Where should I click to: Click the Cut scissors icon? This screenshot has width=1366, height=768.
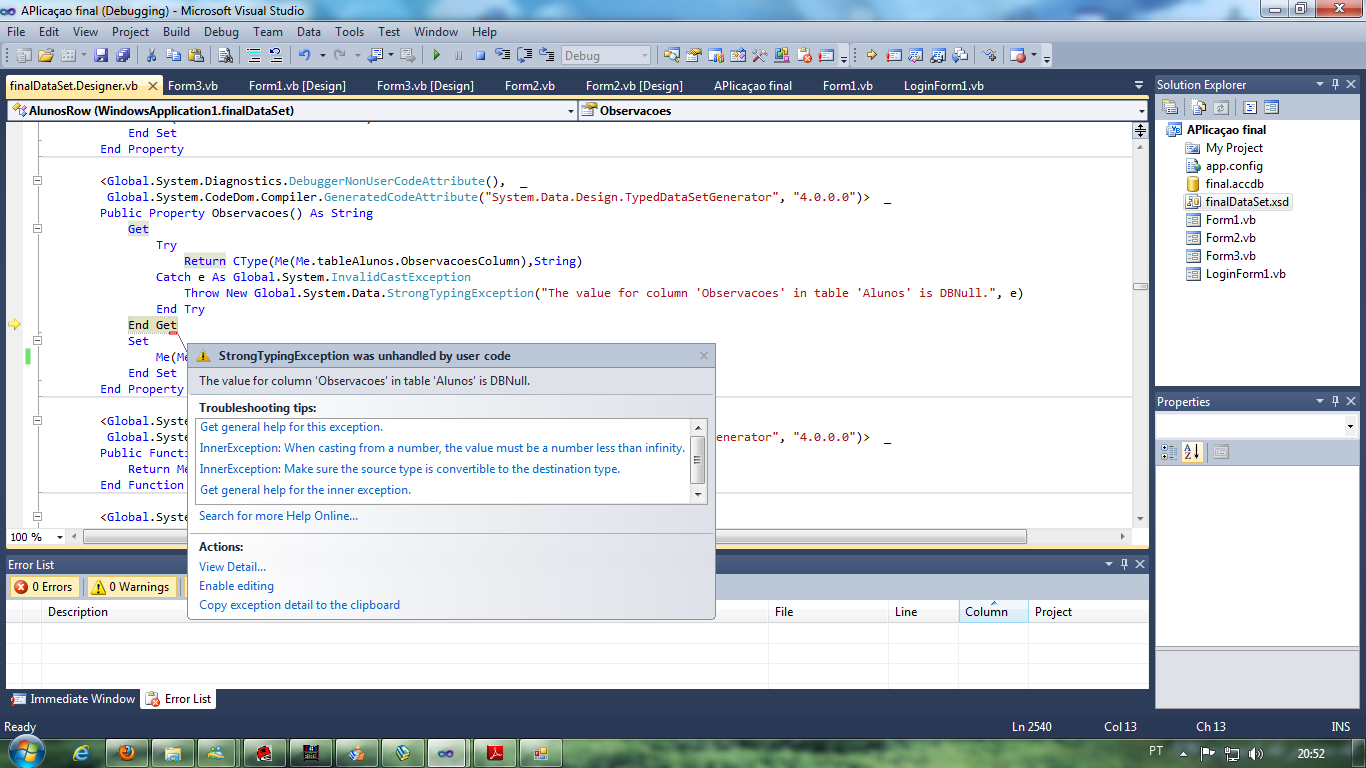pyautogui.click(x=151, y=56)
